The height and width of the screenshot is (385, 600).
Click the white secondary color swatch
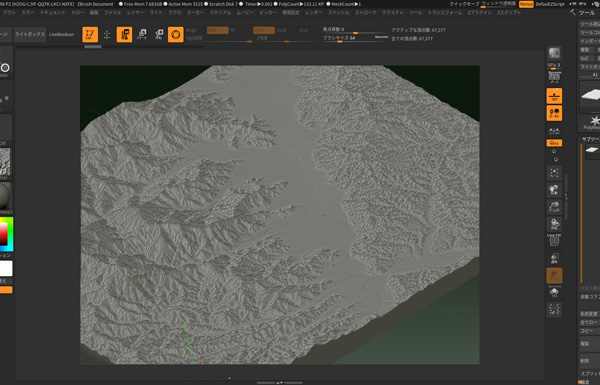point(6,268)
